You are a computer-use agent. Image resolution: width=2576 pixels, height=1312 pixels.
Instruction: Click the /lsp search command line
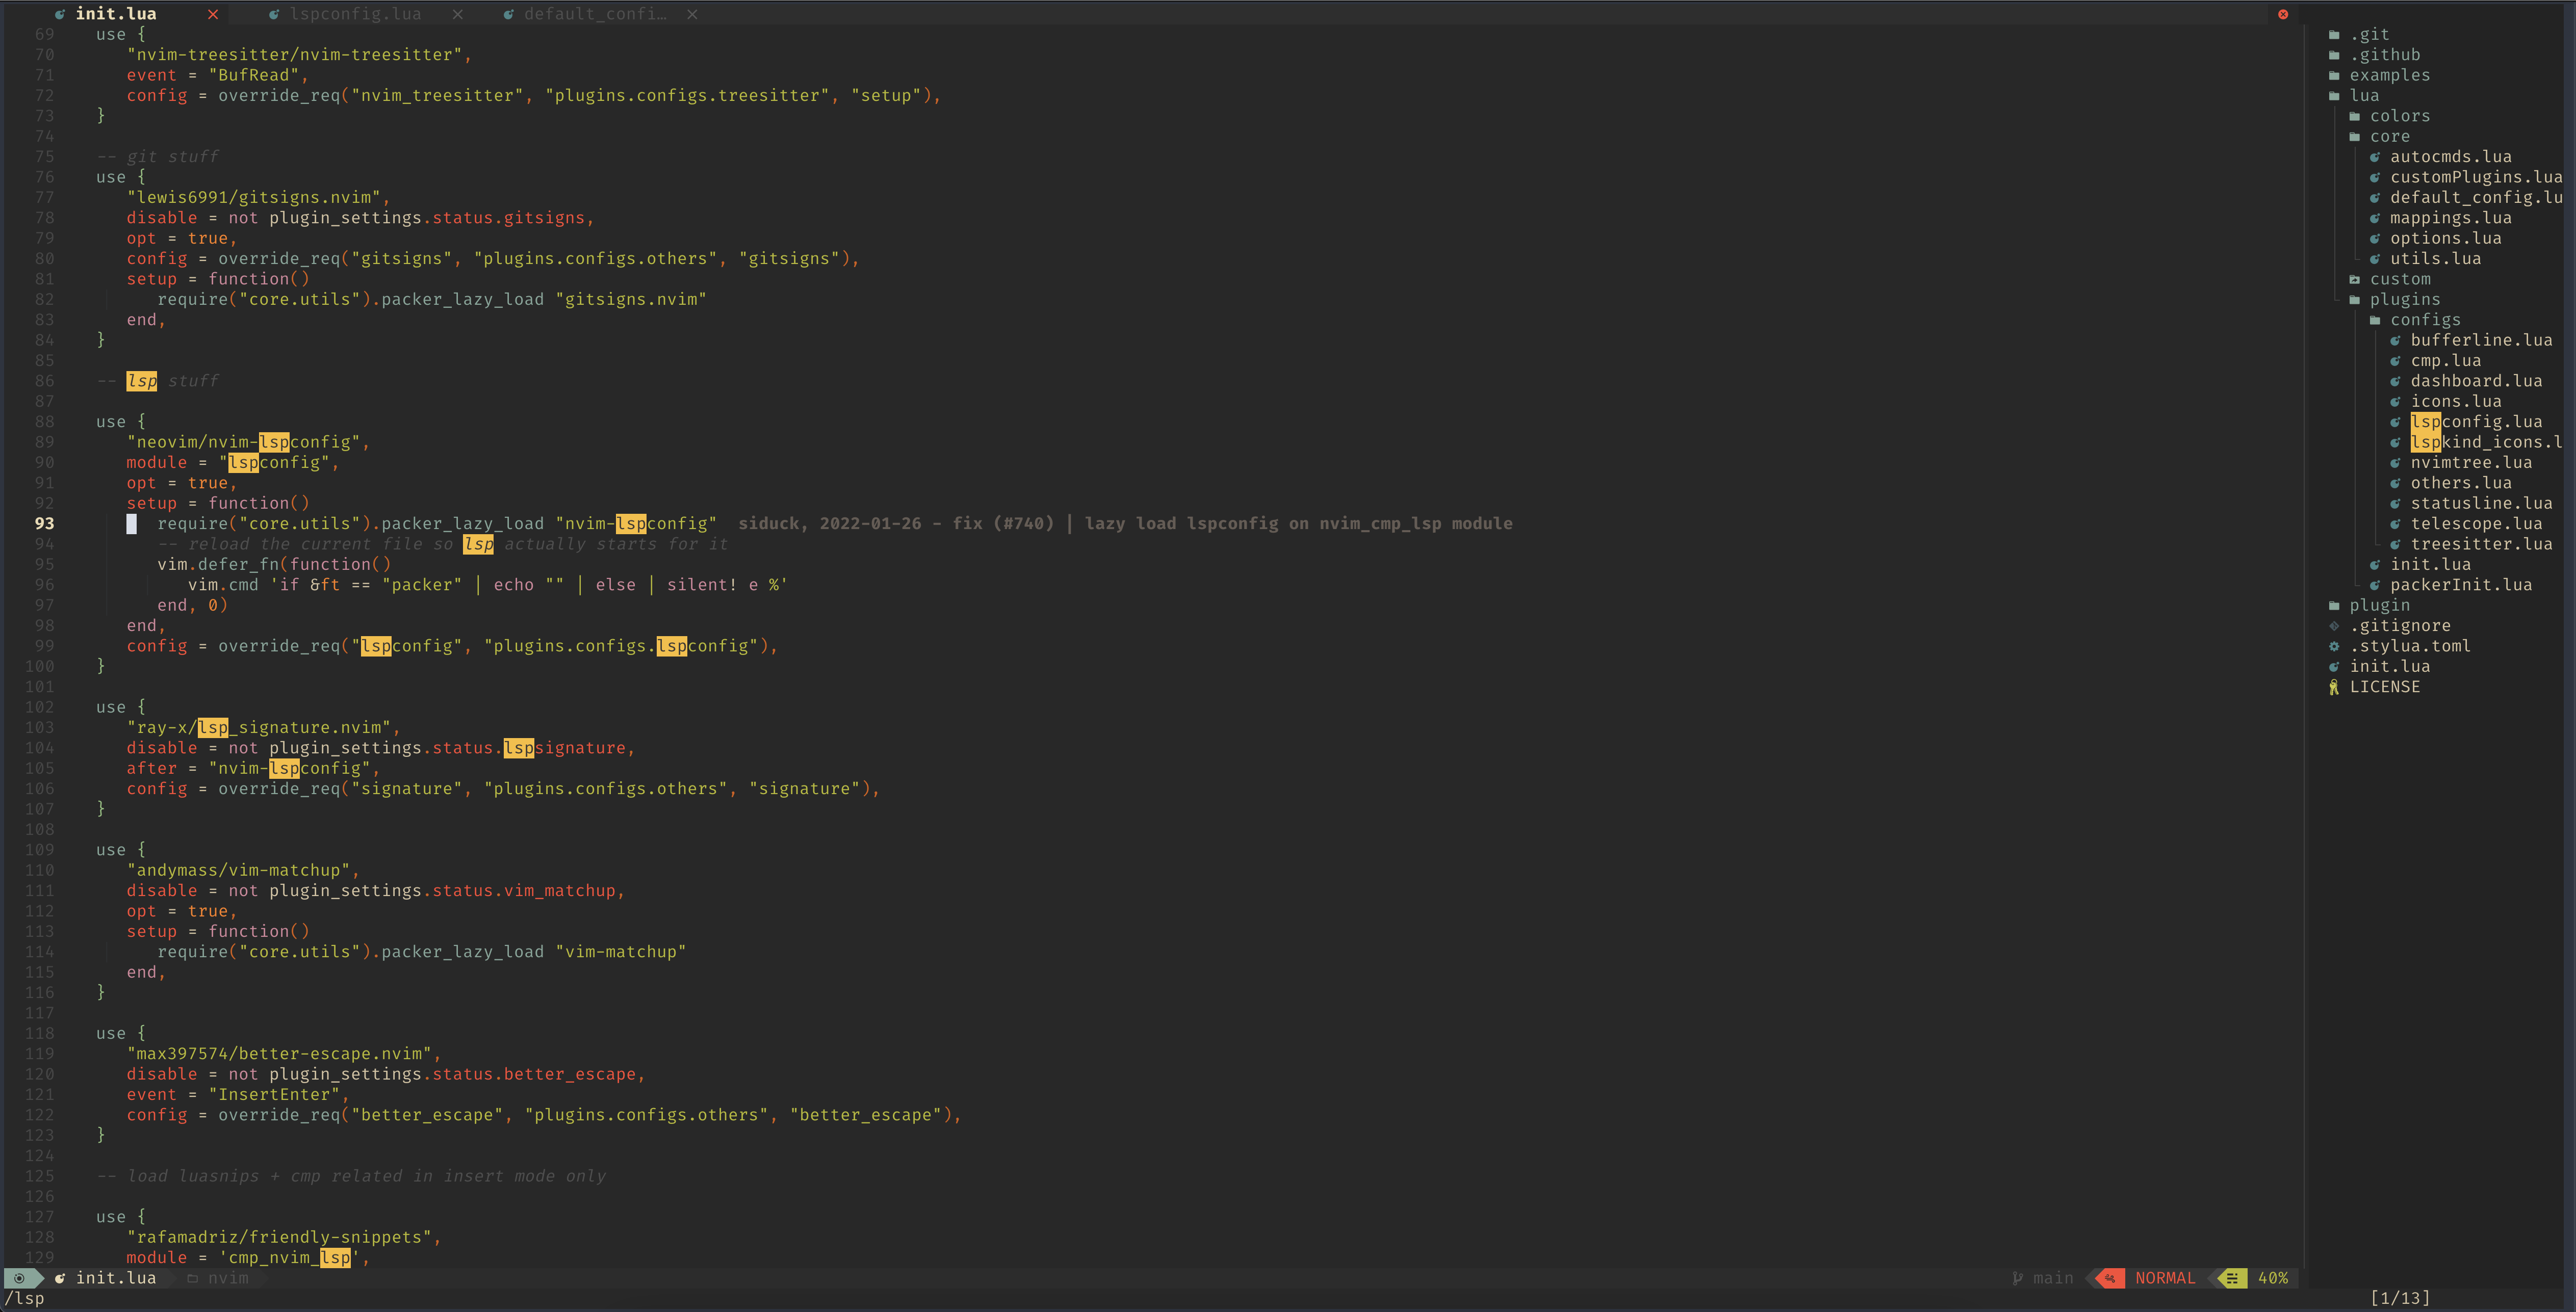25,1298
